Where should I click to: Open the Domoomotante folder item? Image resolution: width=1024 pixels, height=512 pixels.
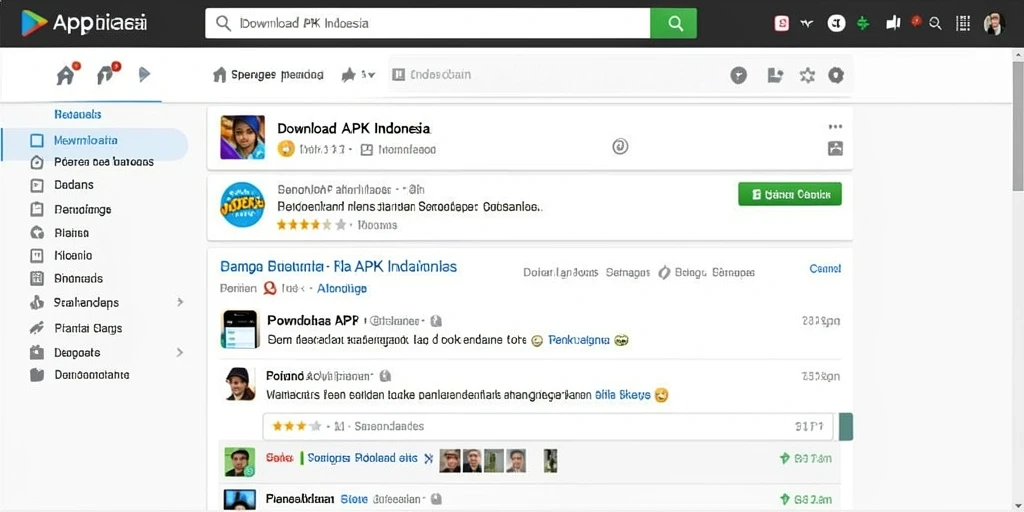point(80,375)
